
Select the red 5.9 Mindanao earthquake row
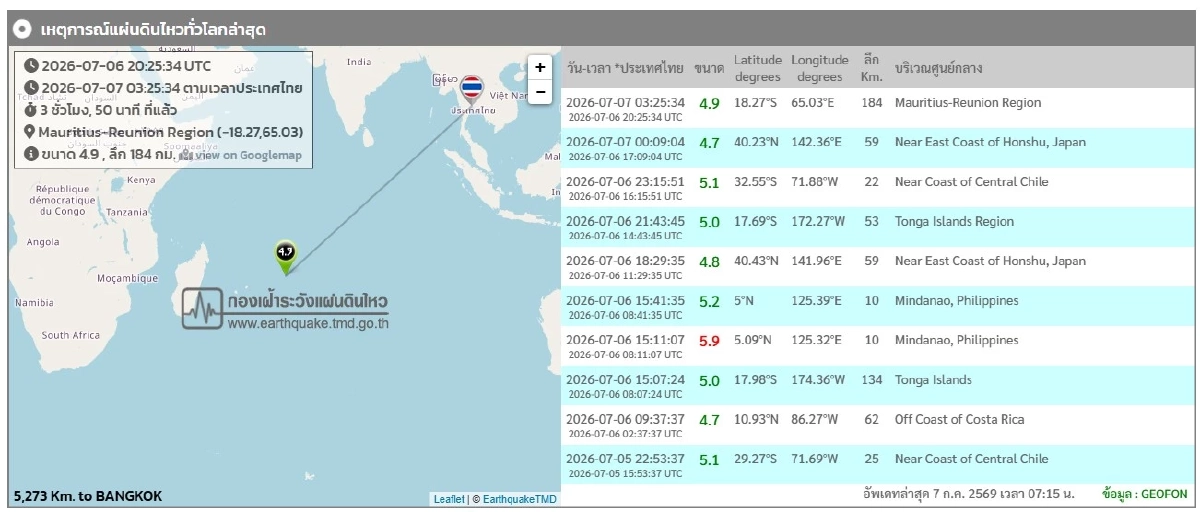(878, 346)
